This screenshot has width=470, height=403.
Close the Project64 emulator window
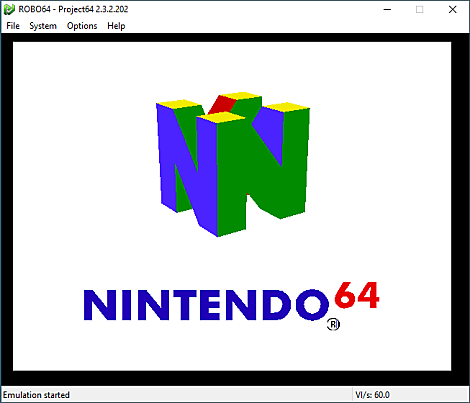[452, 9]
